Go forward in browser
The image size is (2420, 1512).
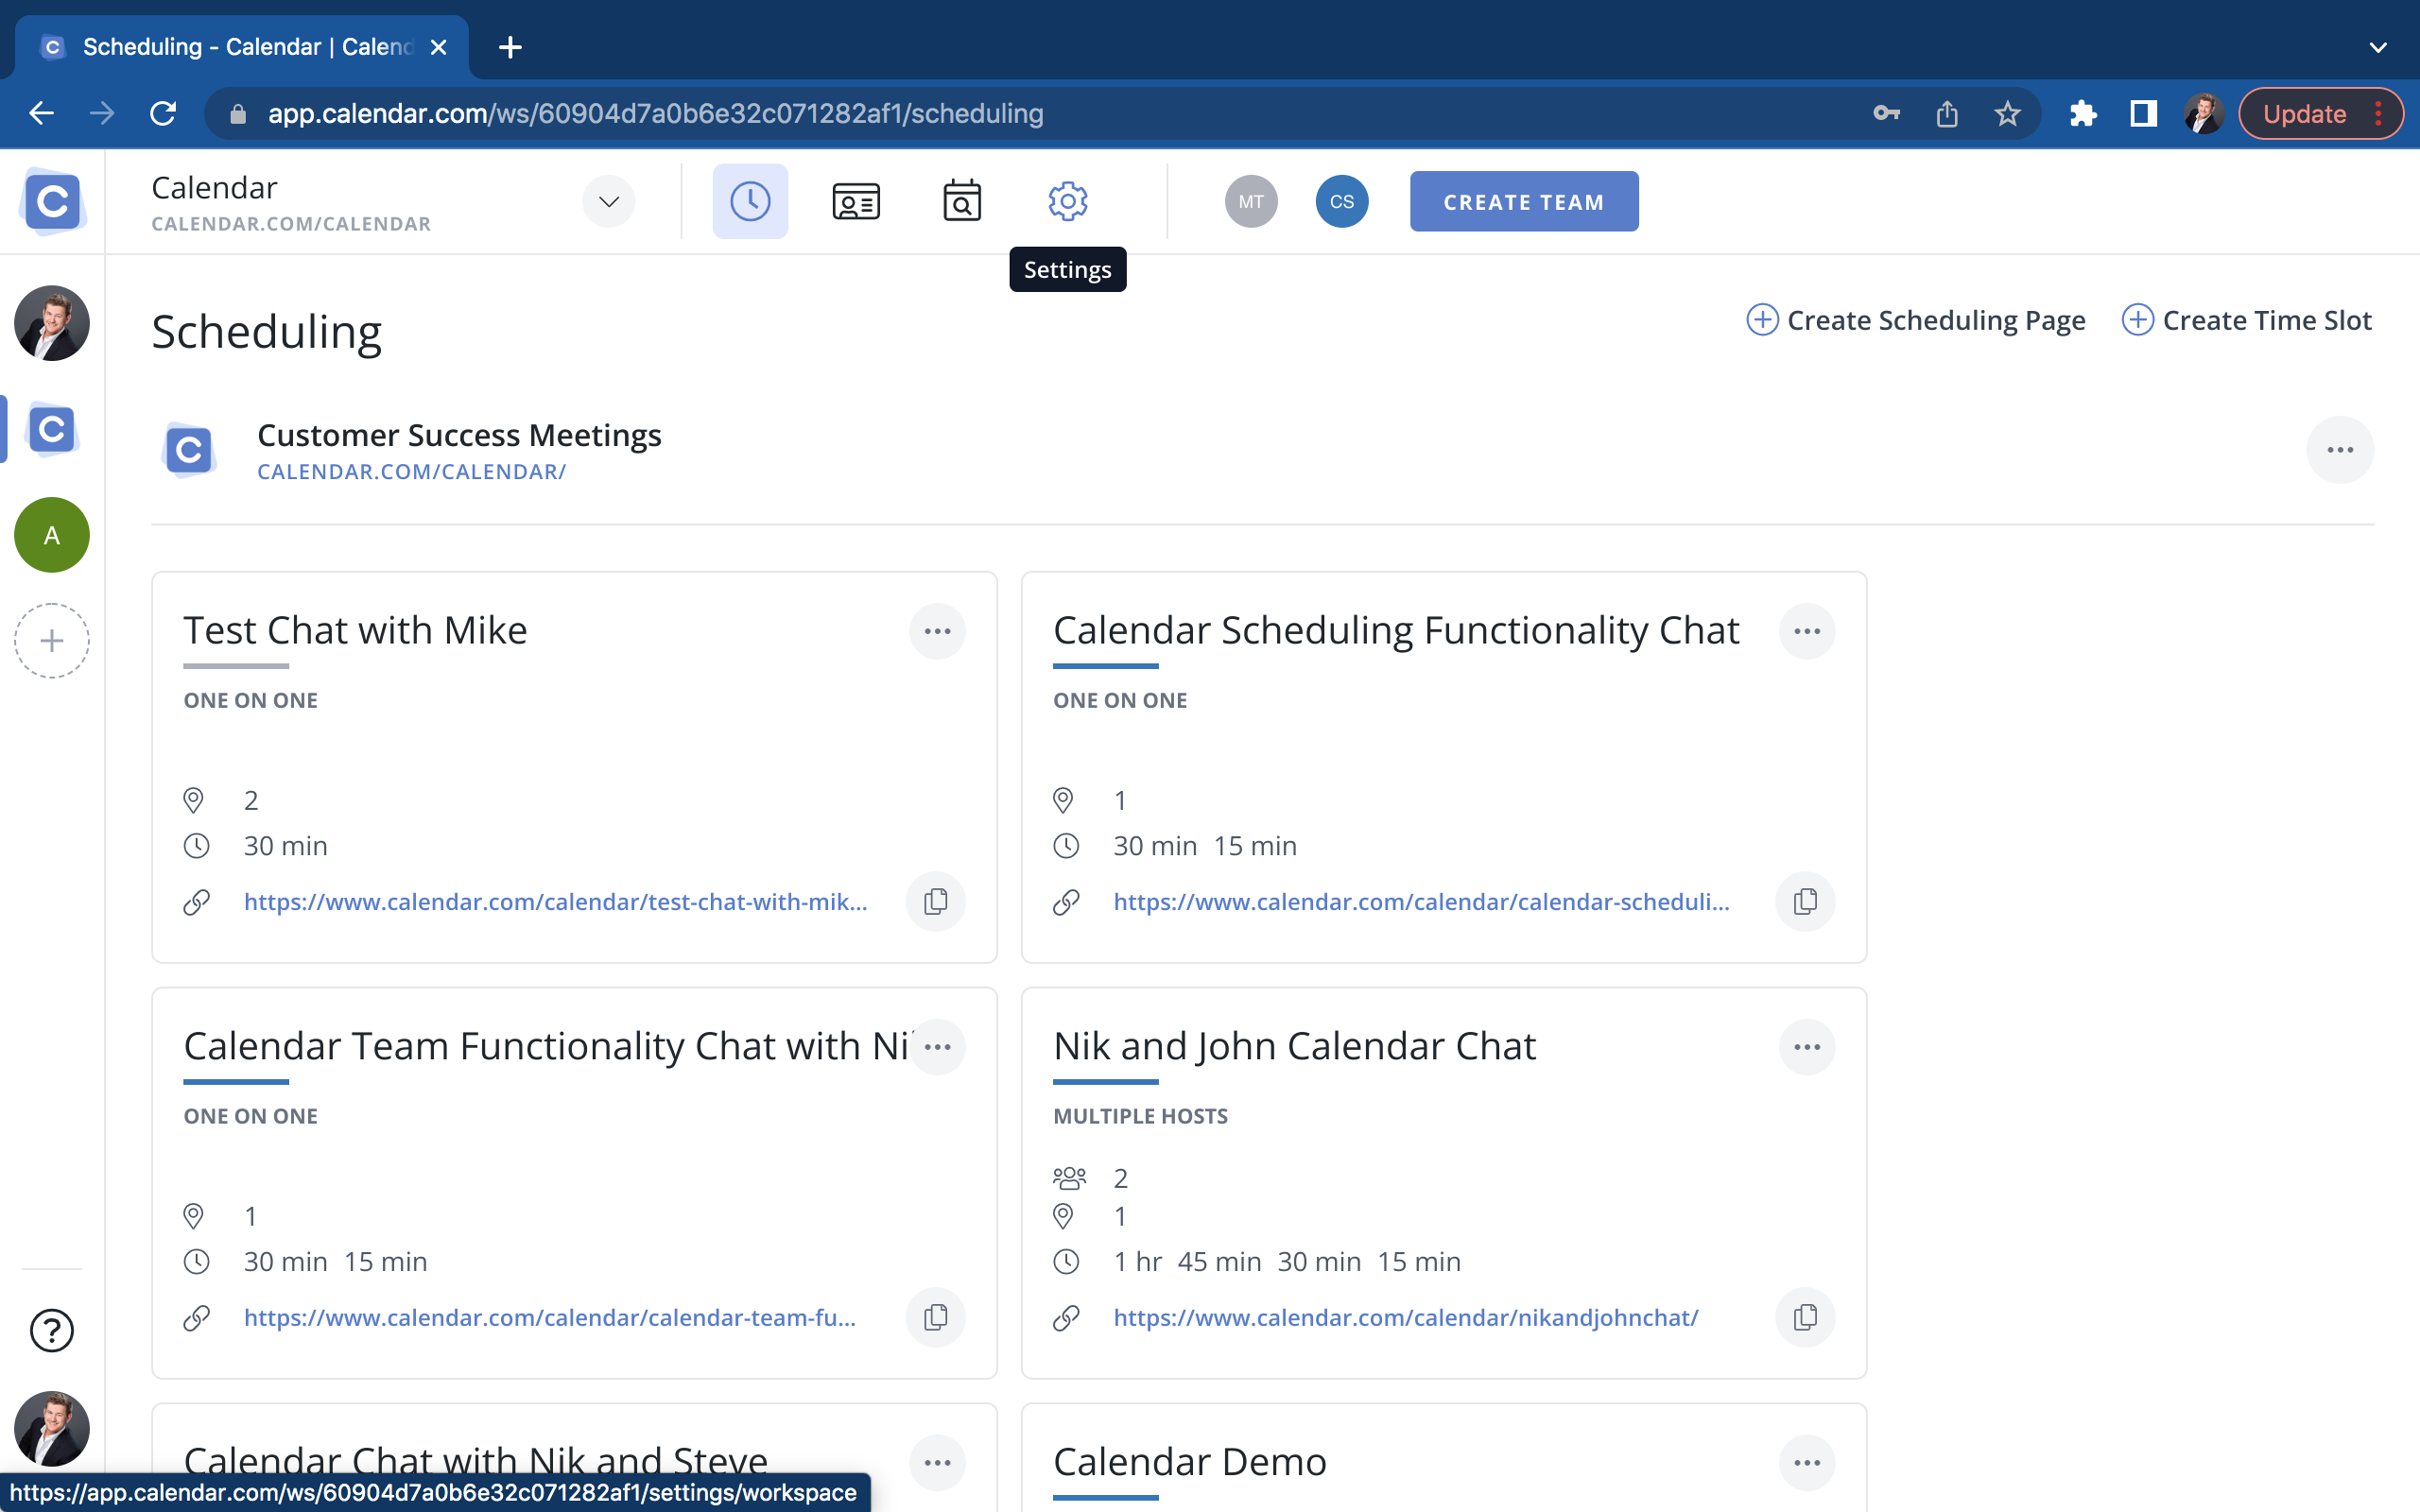(102, 113)
